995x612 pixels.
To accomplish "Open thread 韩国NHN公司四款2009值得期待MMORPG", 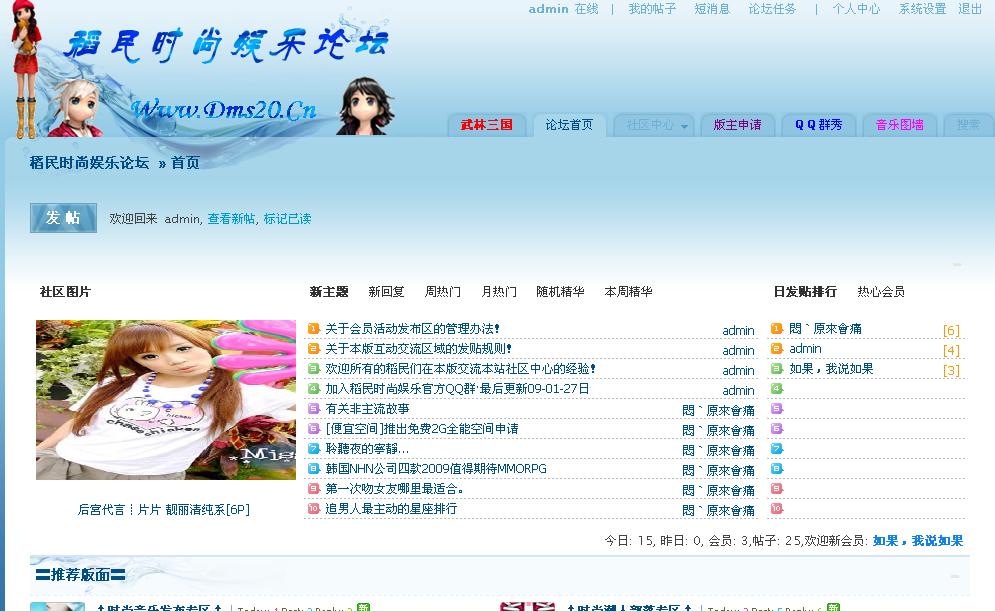I will 436,469.
